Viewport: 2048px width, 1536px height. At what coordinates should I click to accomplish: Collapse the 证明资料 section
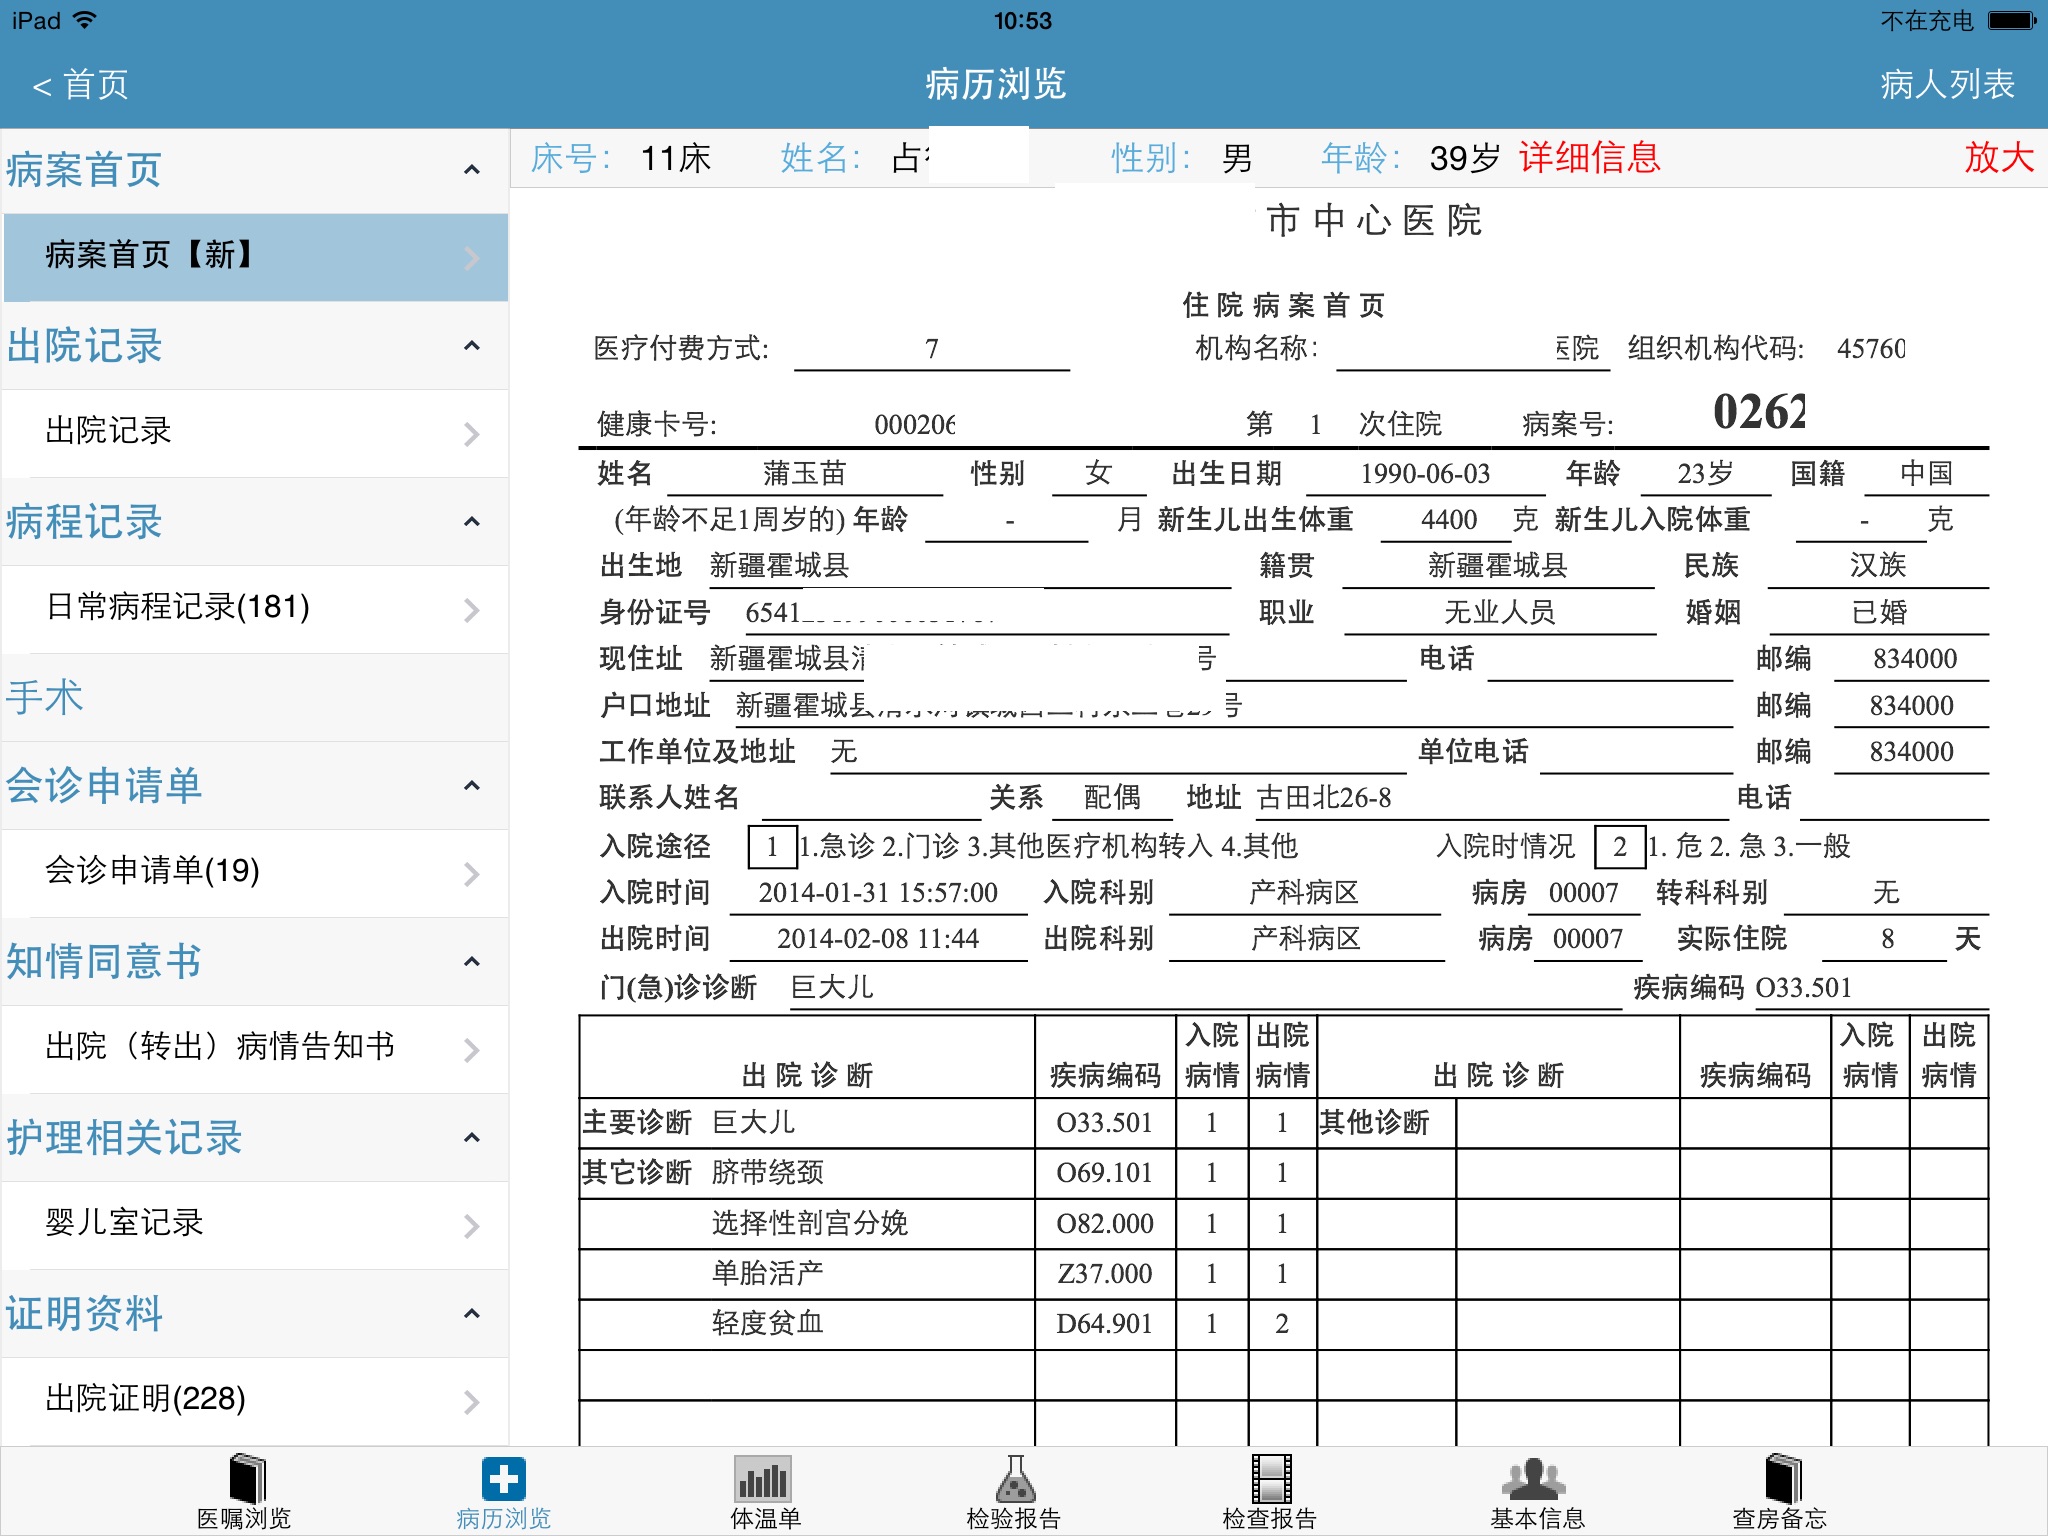tap(472, 1314)
